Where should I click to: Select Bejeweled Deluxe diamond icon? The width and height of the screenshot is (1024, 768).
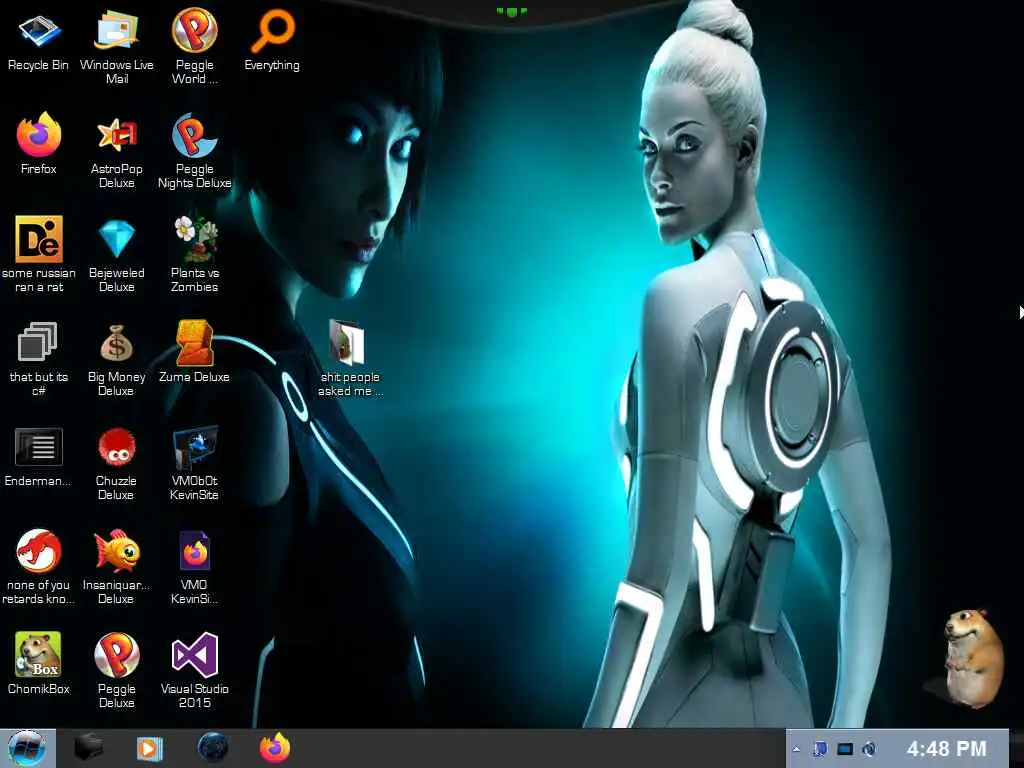click(116, 255)
